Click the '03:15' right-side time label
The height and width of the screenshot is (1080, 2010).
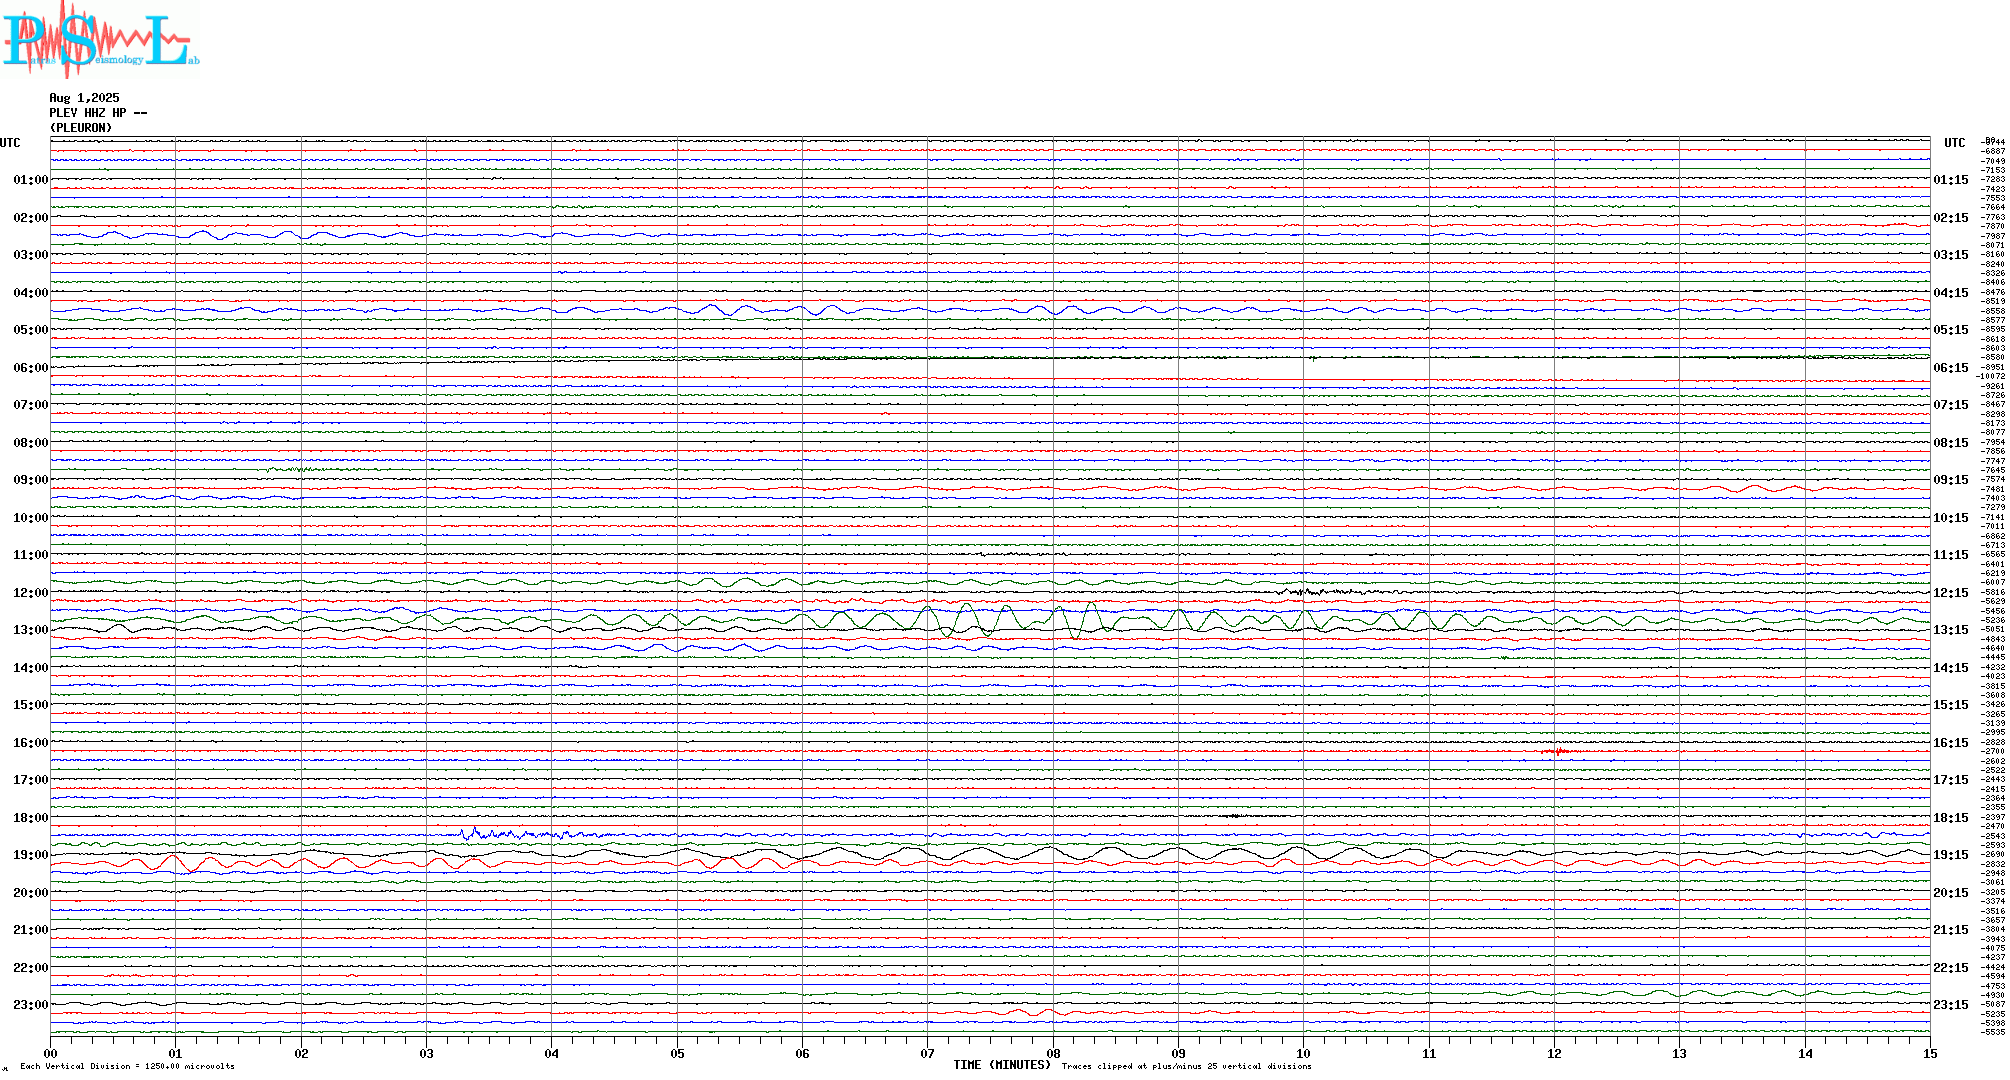1951,255
